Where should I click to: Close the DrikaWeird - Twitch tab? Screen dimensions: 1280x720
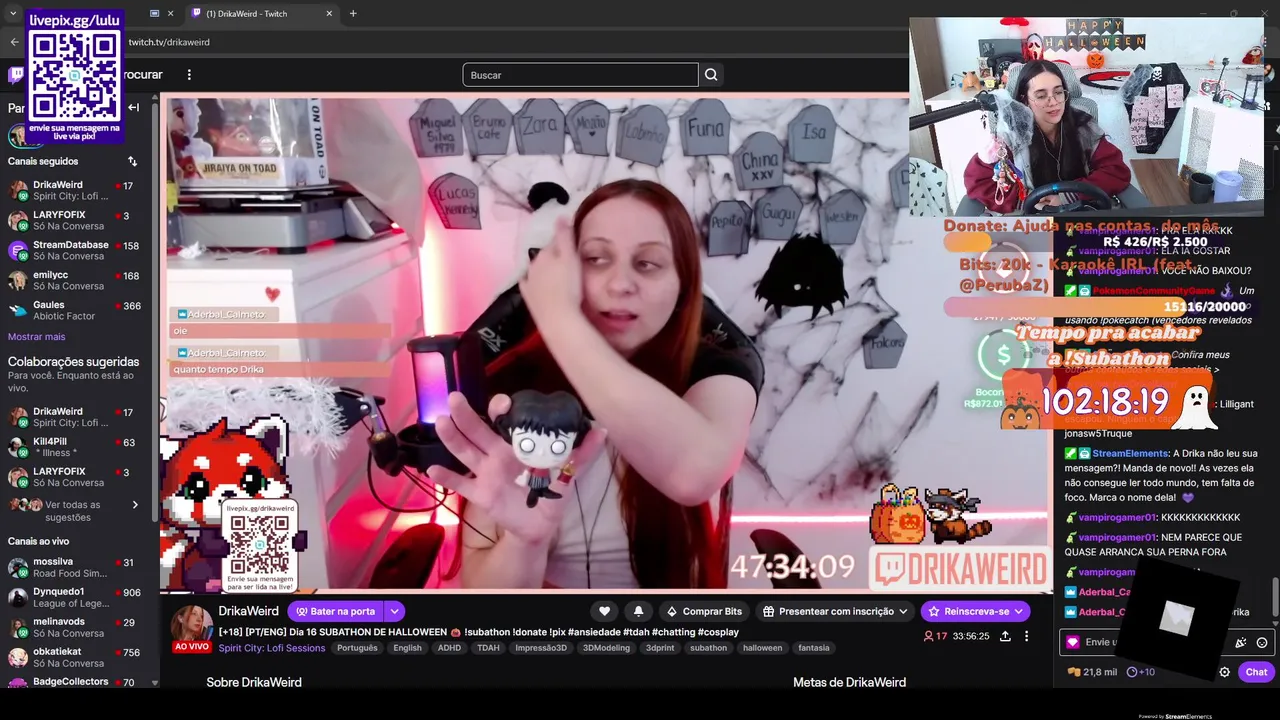click(329, 14)
